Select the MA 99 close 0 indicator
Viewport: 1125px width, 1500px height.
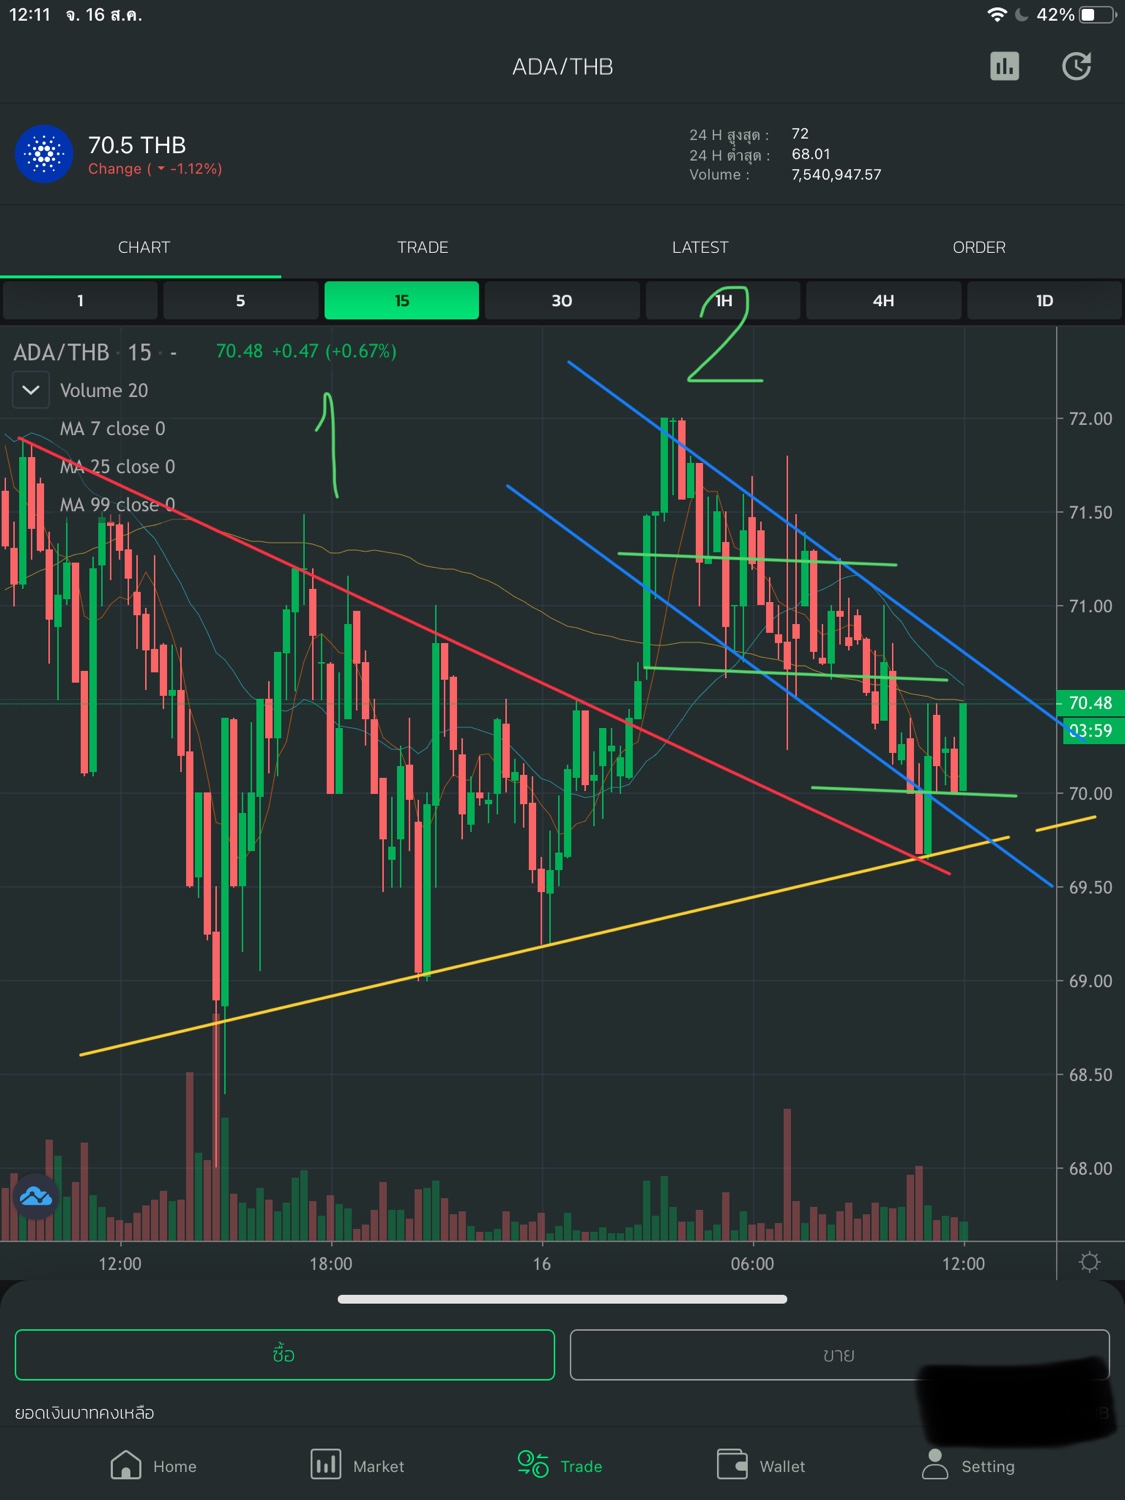click(117, 504)
